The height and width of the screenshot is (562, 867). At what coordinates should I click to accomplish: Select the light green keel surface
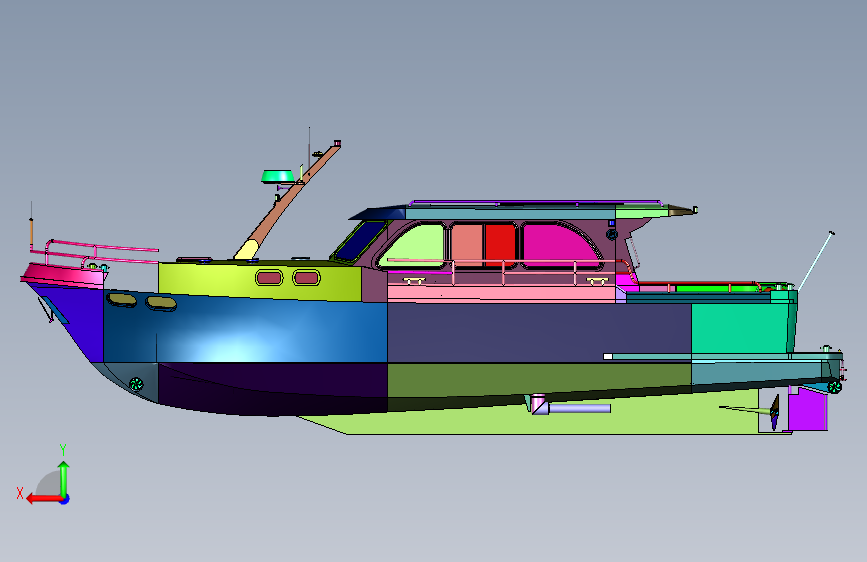coord(553,423)
